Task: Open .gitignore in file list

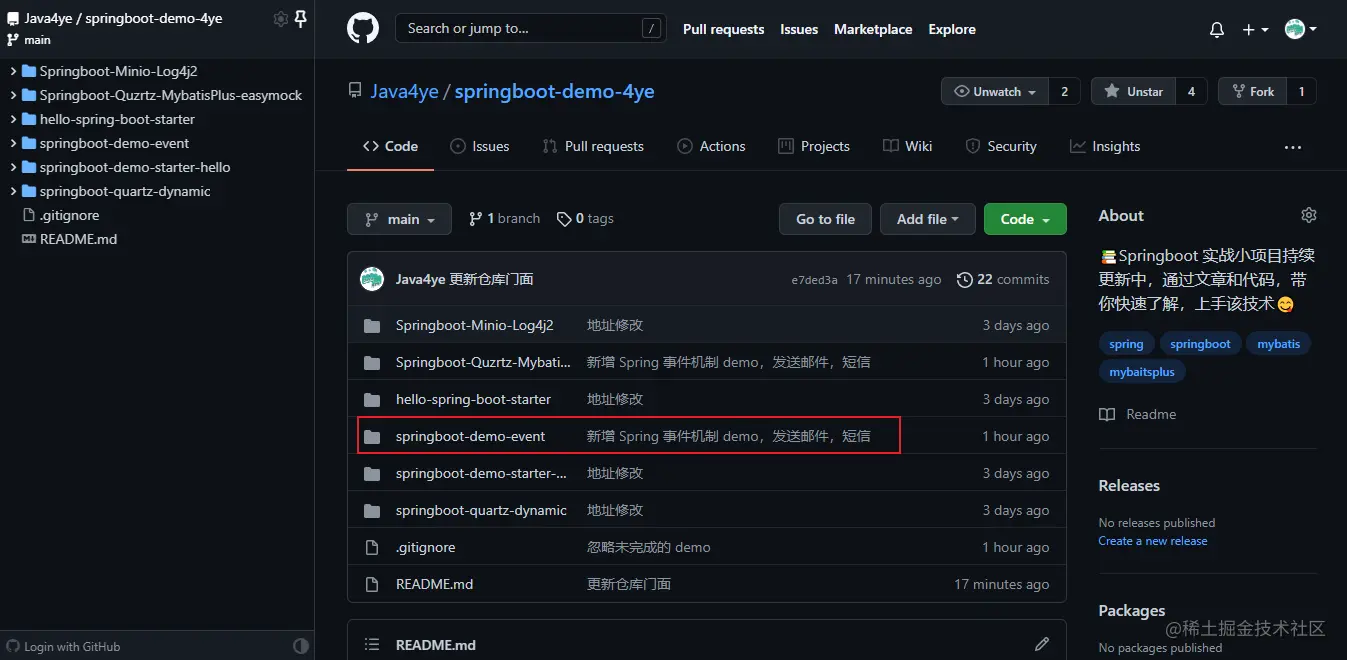Action: click(425, 547)
